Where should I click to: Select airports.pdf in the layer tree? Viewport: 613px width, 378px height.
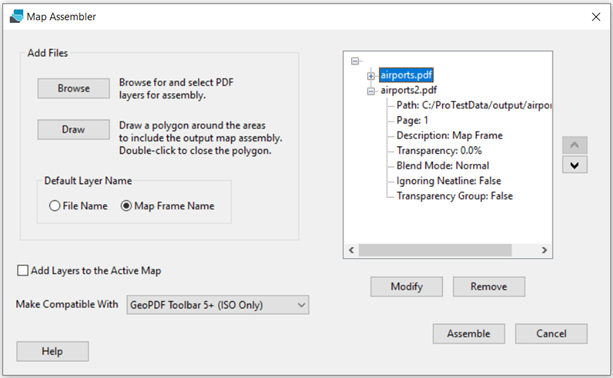coord(406,75)
